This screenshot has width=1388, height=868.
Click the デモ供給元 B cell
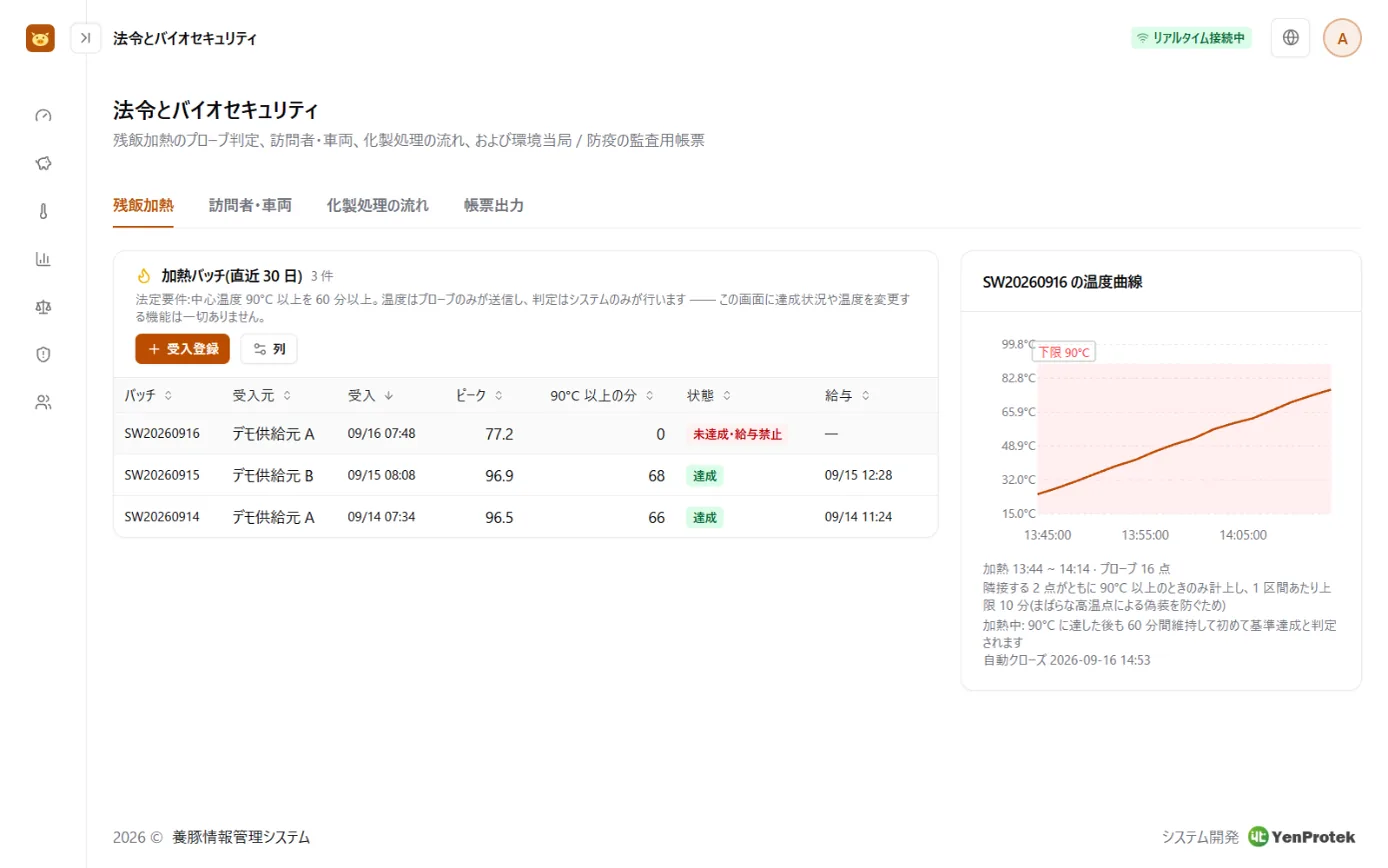pyautogui.click(x=273, y=475)
